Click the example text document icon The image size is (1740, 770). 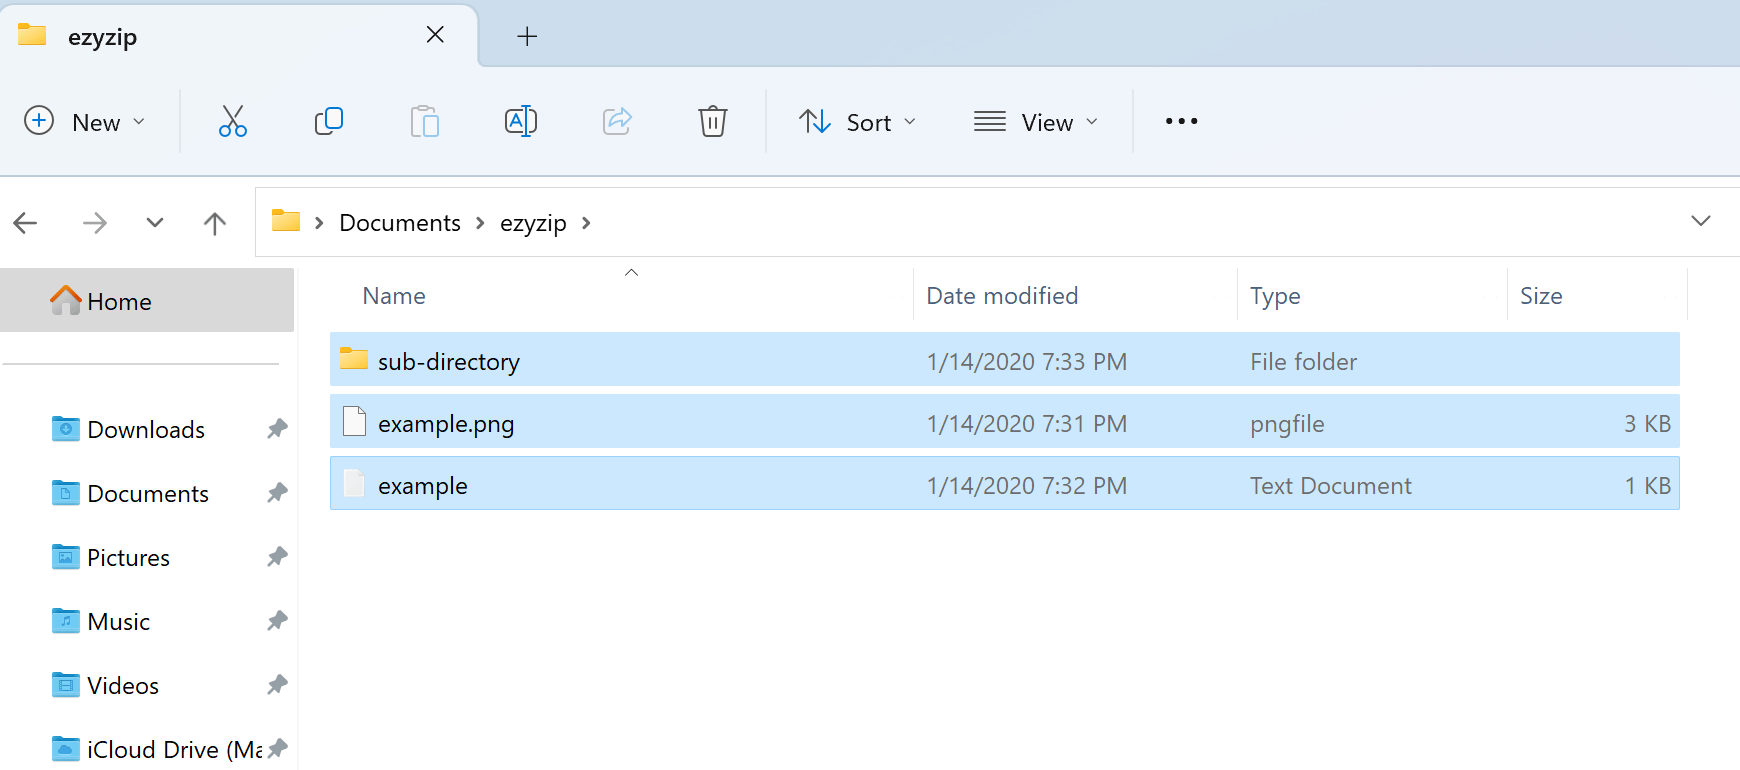[x=354, y=483]
